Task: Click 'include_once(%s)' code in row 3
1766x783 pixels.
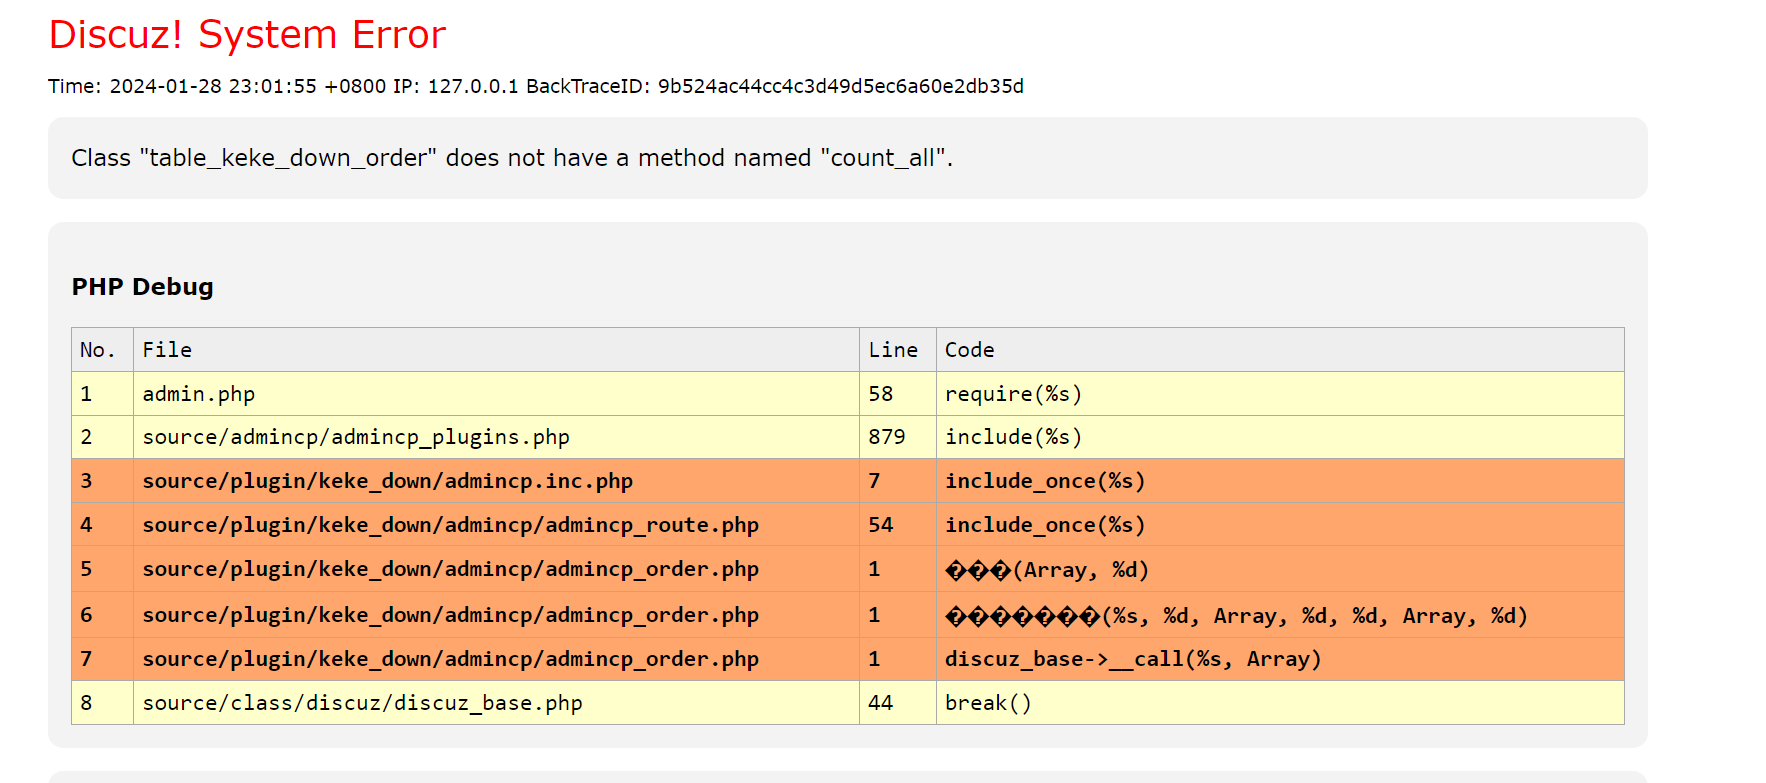Action: pyautogui.click(x=1280, y=481)
